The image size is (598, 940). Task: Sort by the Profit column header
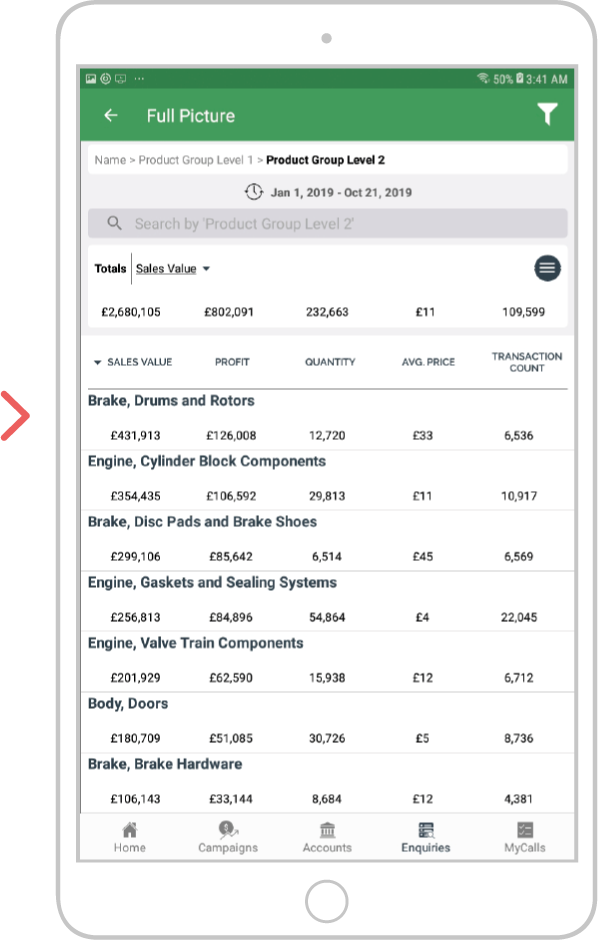(232, 362)
